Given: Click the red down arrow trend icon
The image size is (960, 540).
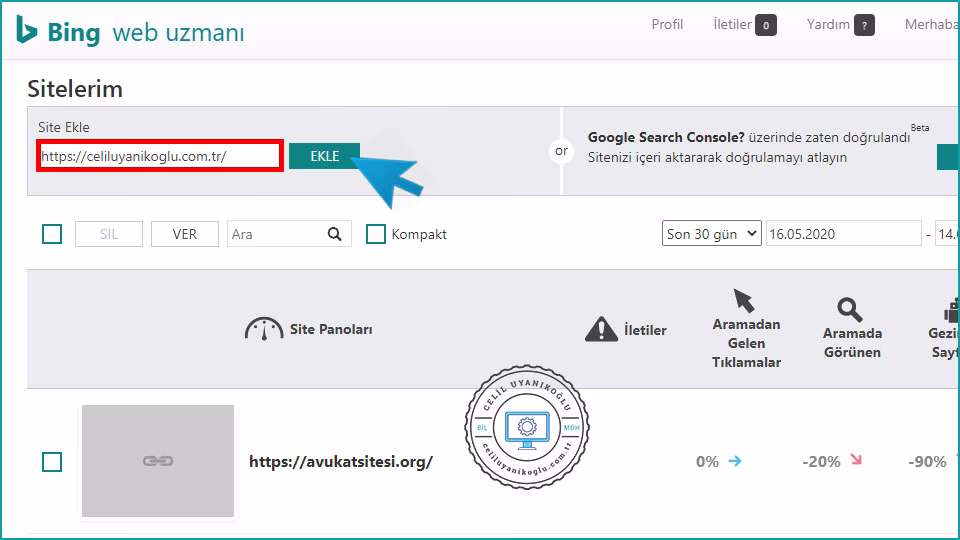Looking at the screenshot, I should tap(856, 460).
